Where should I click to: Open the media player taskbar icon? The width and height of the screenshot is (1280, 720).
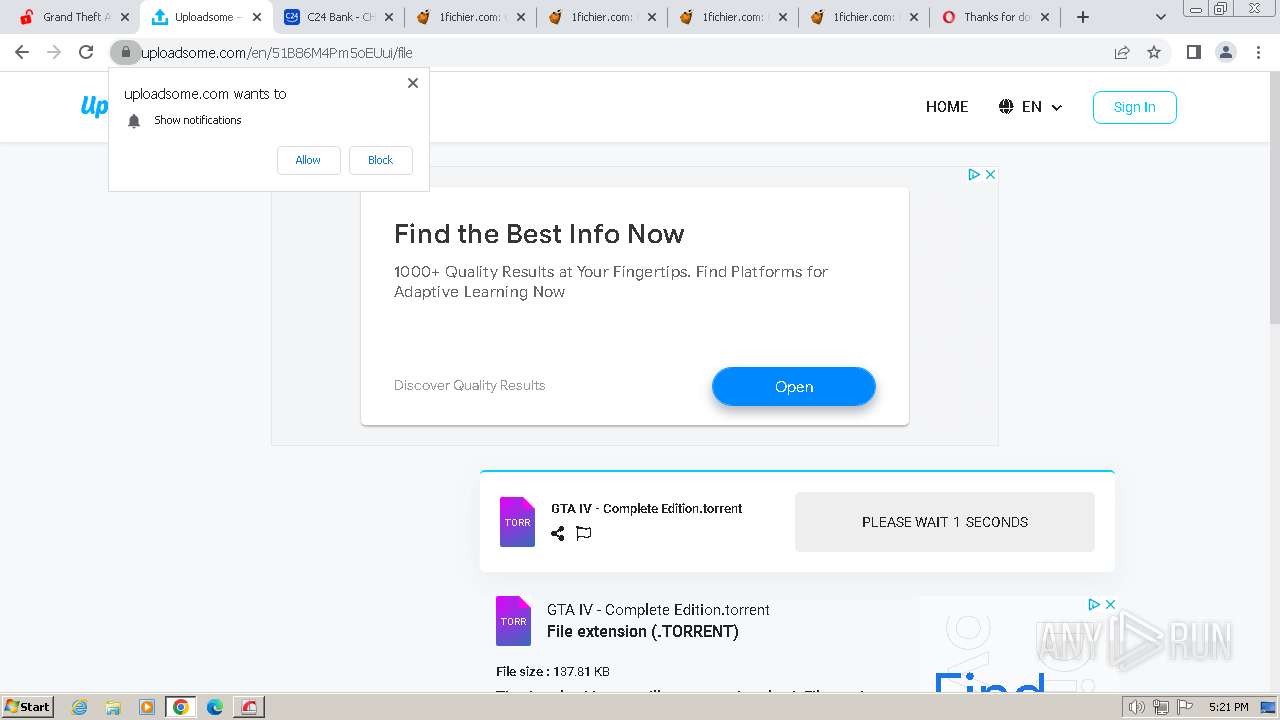147,707
